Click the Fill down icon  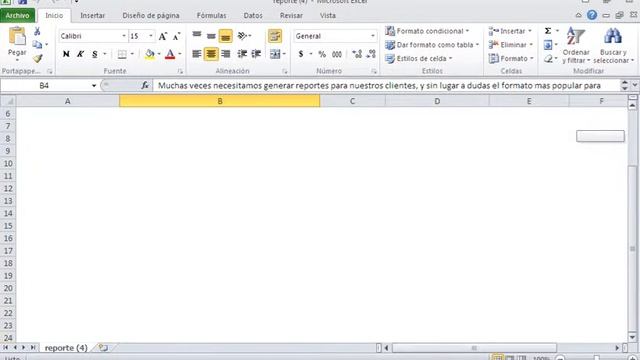[x=548, y=45]
